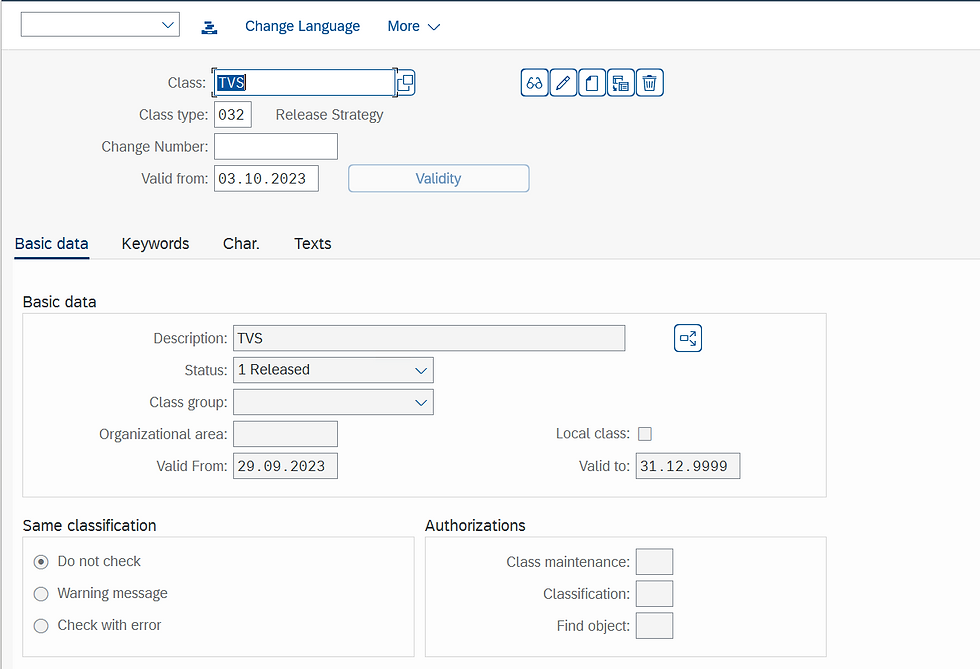This screenshot has width=980, height=669.
Task: Open value help beside Class field
Action: [x=406, y=83]
